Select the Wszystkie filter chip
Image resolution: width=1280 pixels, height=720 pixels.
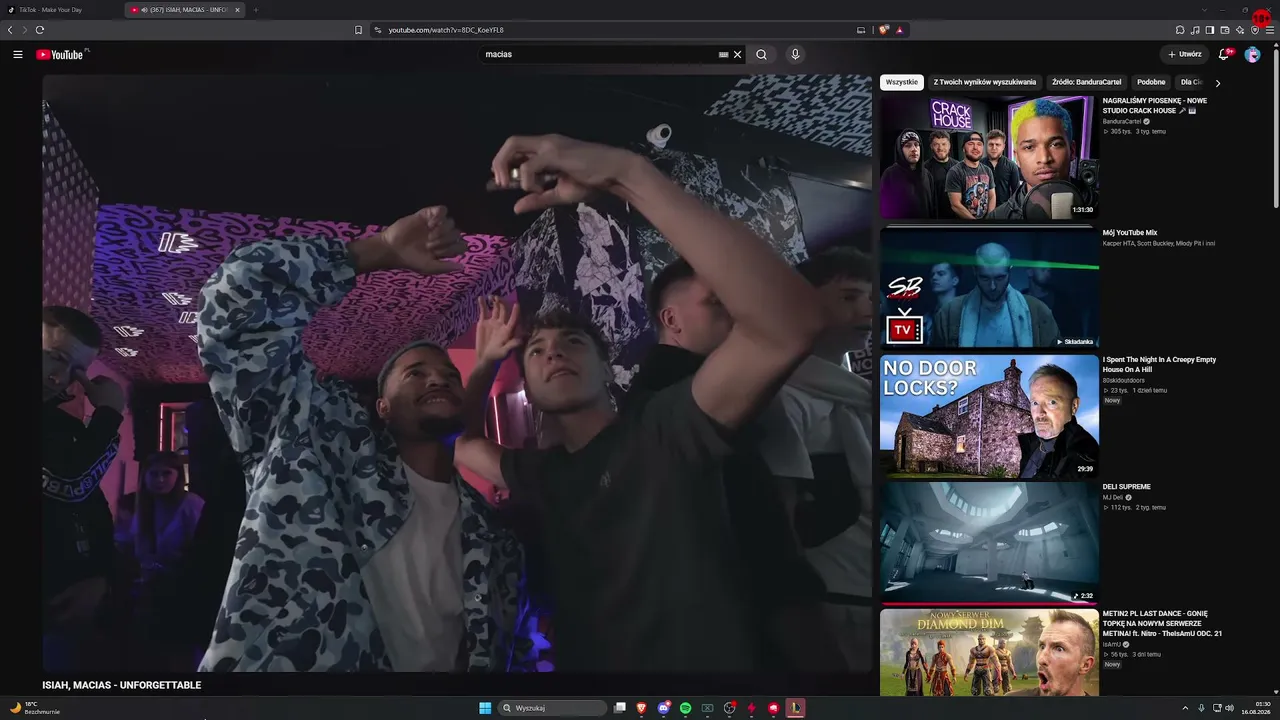pos(902,82)
